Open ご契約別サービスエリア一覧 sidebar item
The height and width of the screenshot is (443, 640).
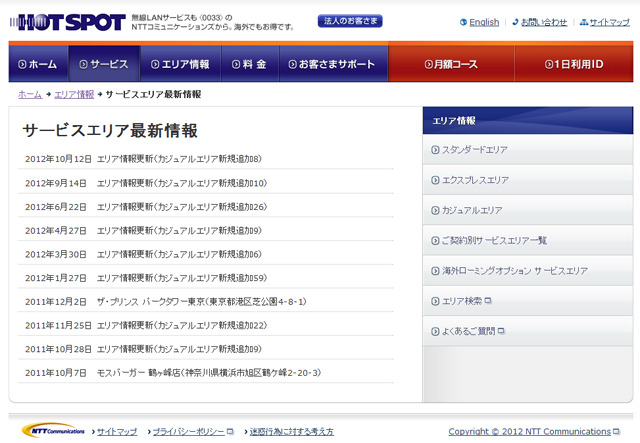528,240
